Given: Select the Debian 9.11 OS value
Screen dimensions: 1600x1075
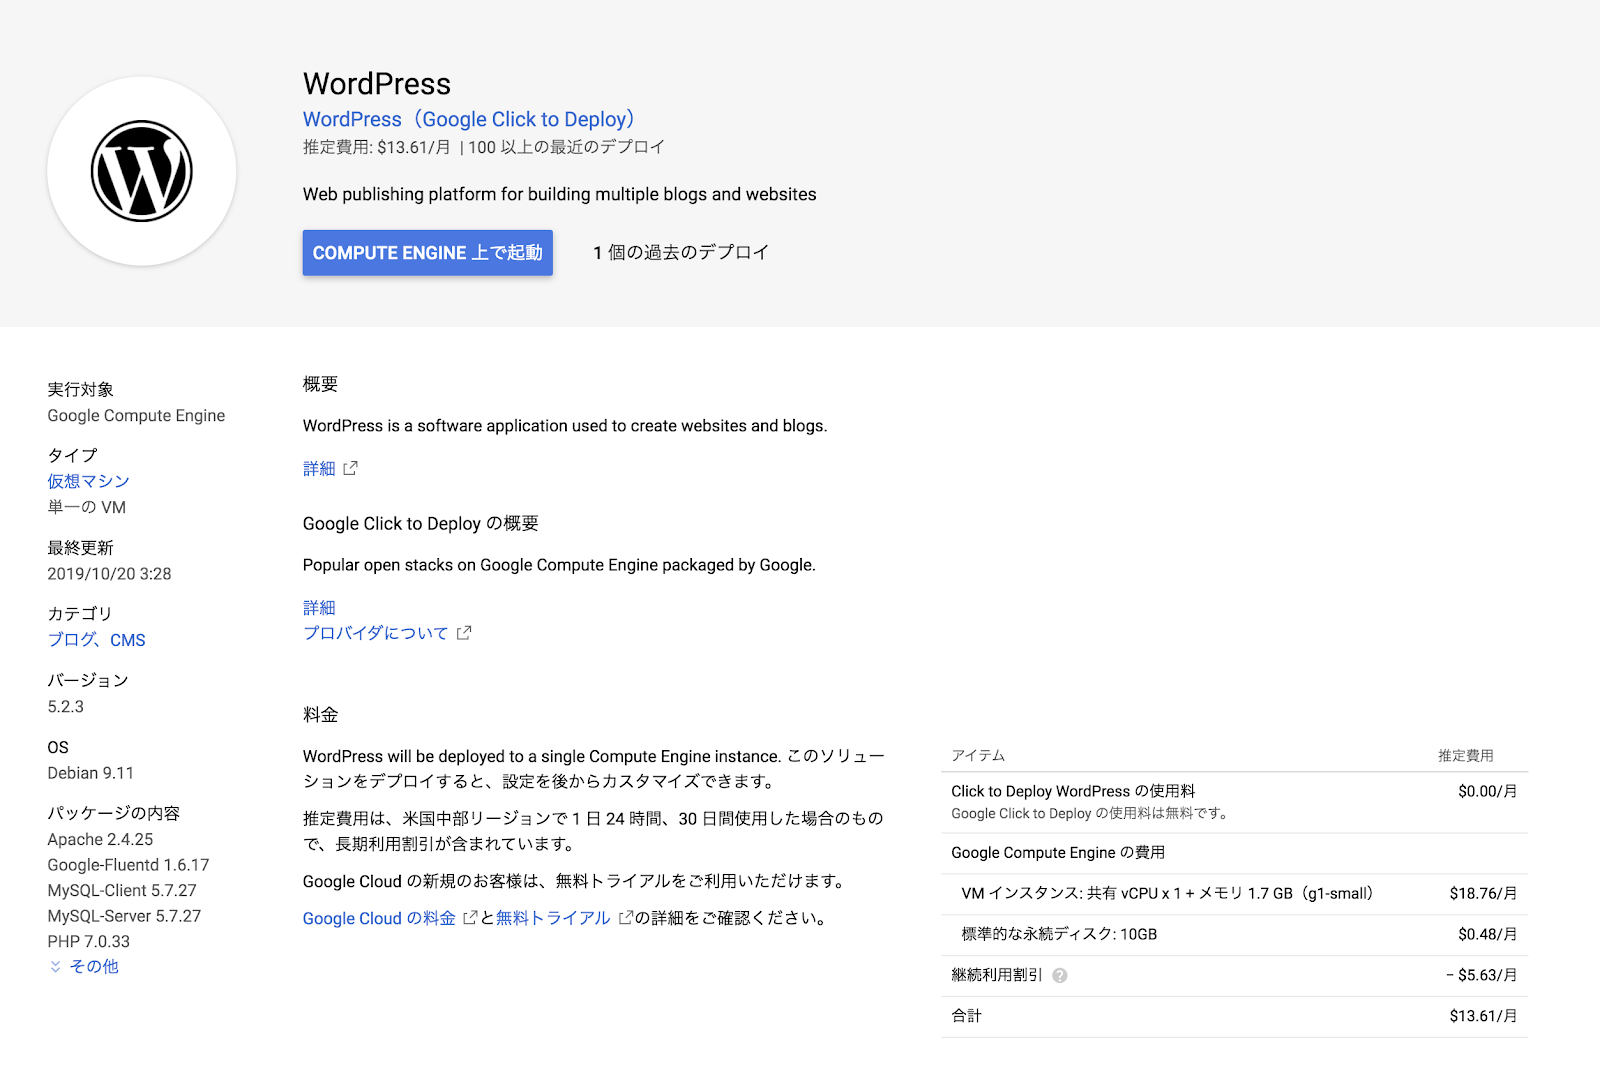Looking at the screenshot, I should coord(90,773).
